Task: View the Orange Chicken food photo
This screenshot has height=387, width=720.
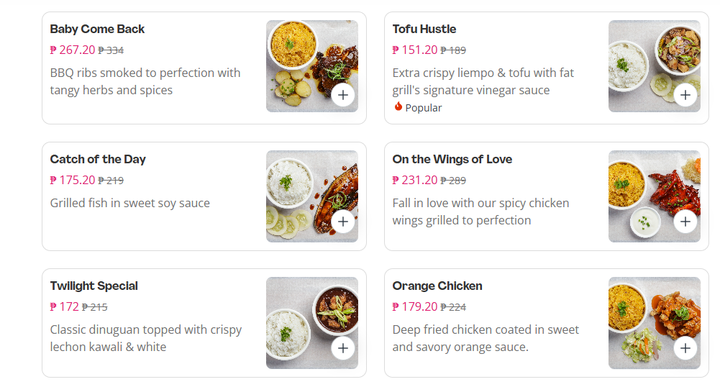Action: click(655, 323)
